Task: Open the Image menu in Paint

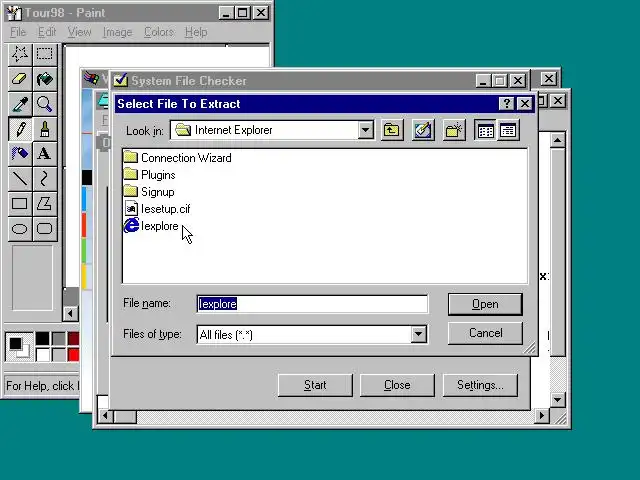Action: coord(118,32)
